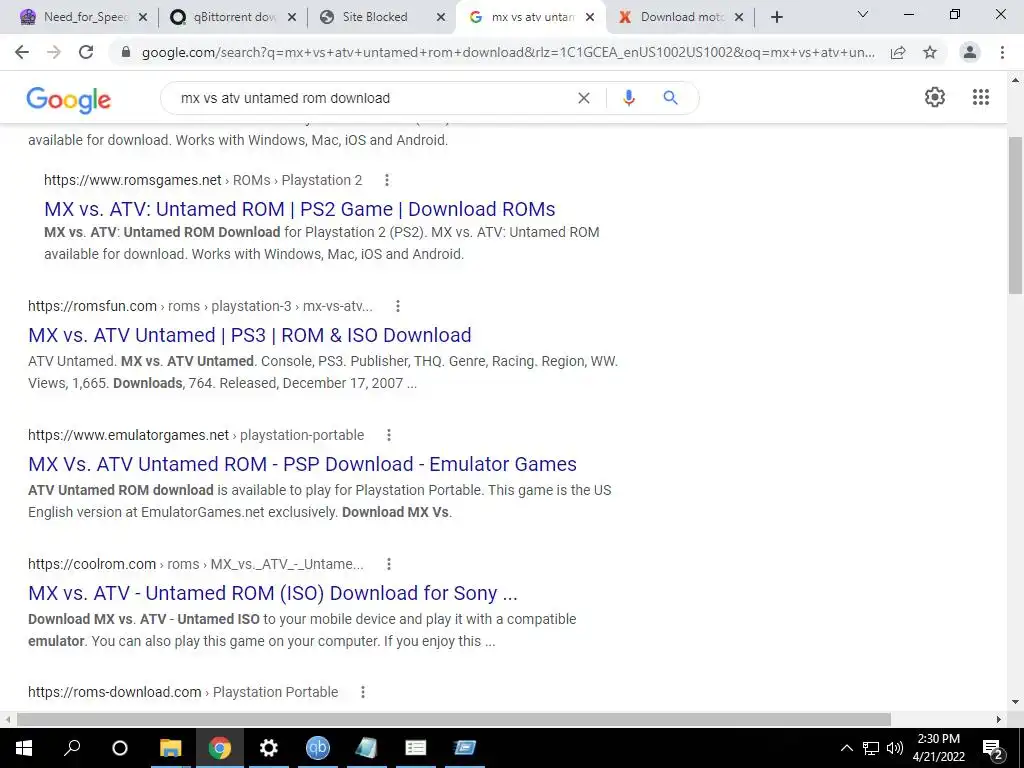
Task: Click the romsfun.com URL breadcrumb
Action: coord(200,306)
